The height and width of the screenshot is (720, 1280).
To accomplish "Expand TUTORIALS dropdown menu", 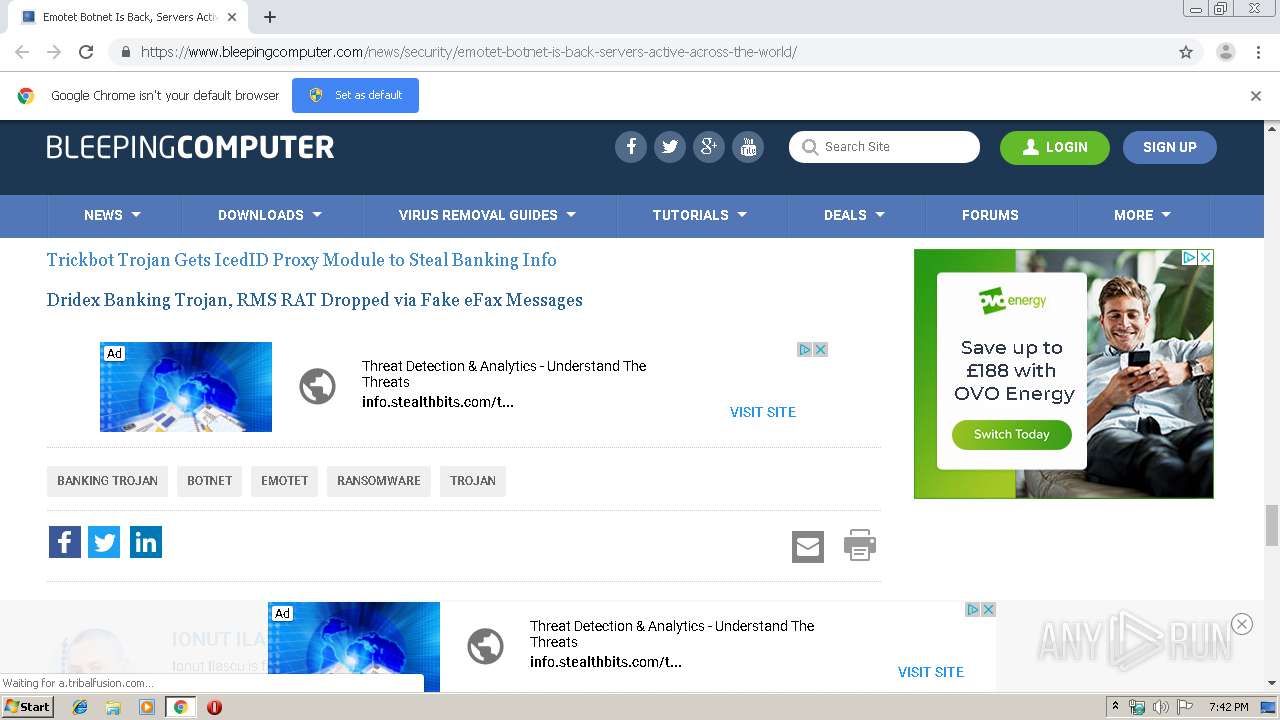I will pos(700,215).
